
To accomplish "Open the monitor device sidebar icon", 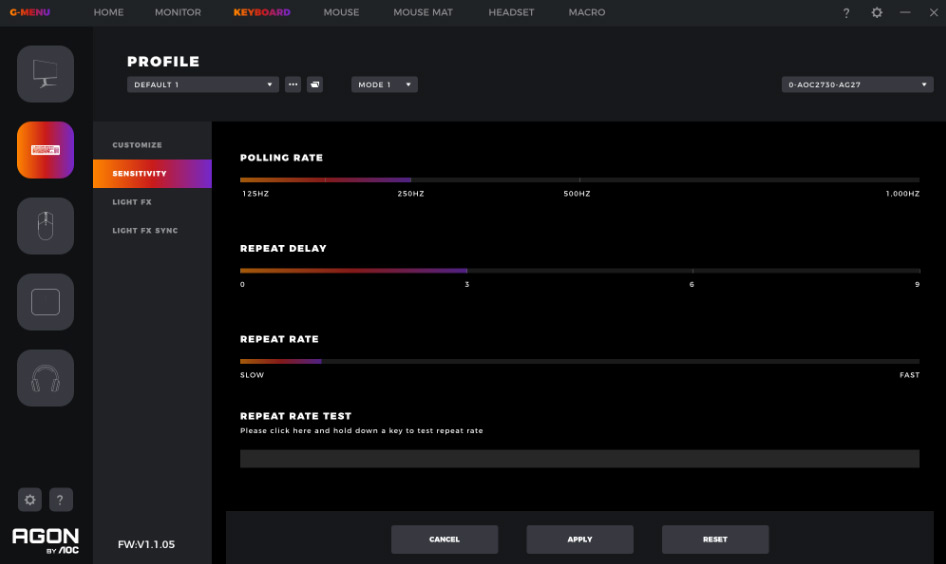I will click(x=45, y=74).
